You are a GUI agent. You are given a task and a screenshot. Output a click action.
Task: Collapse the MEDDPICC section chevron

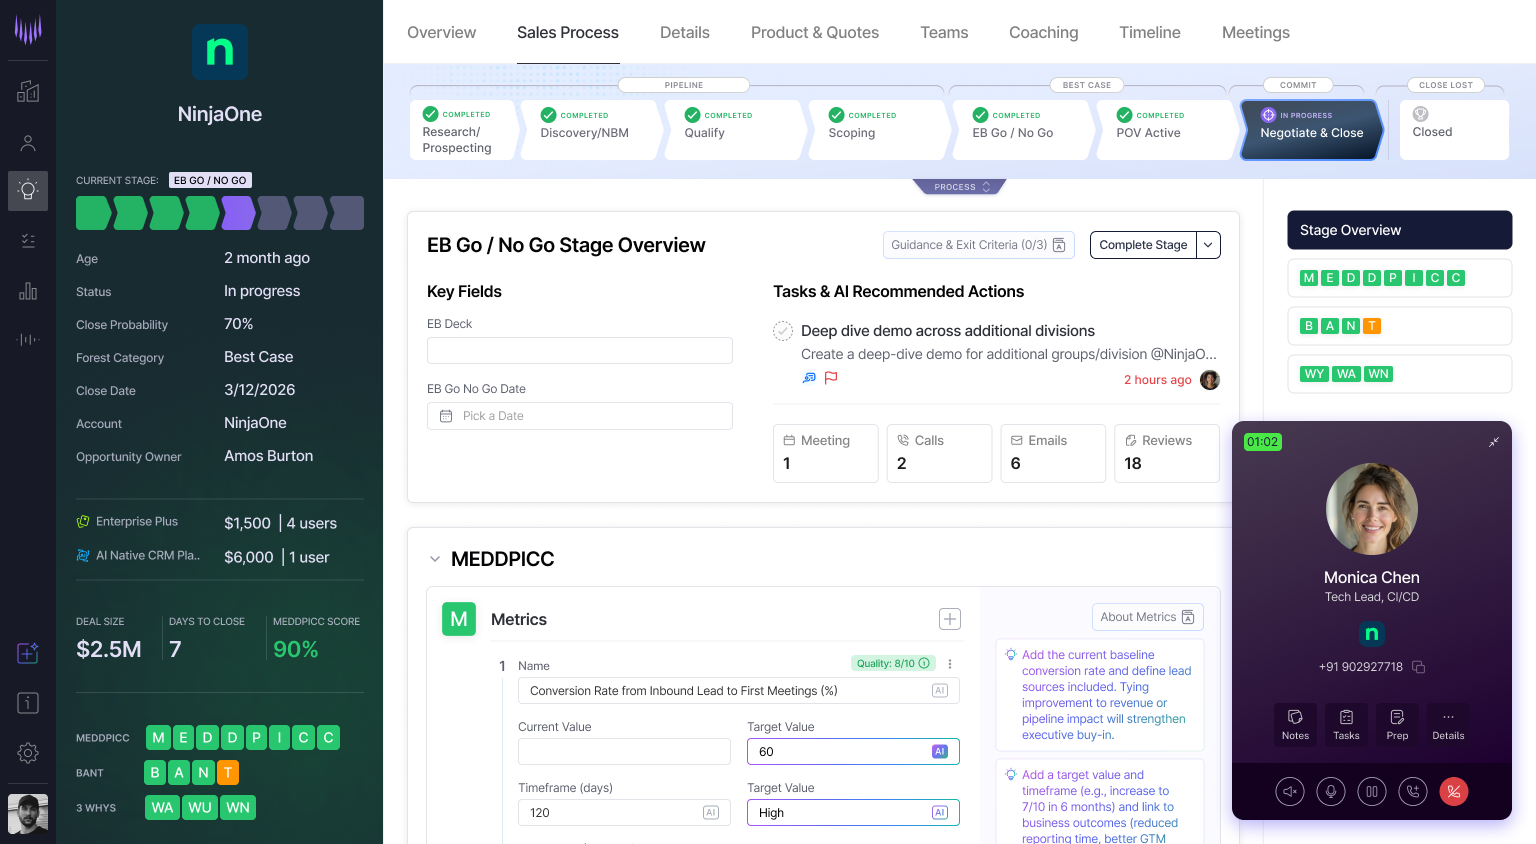[435, 559]
